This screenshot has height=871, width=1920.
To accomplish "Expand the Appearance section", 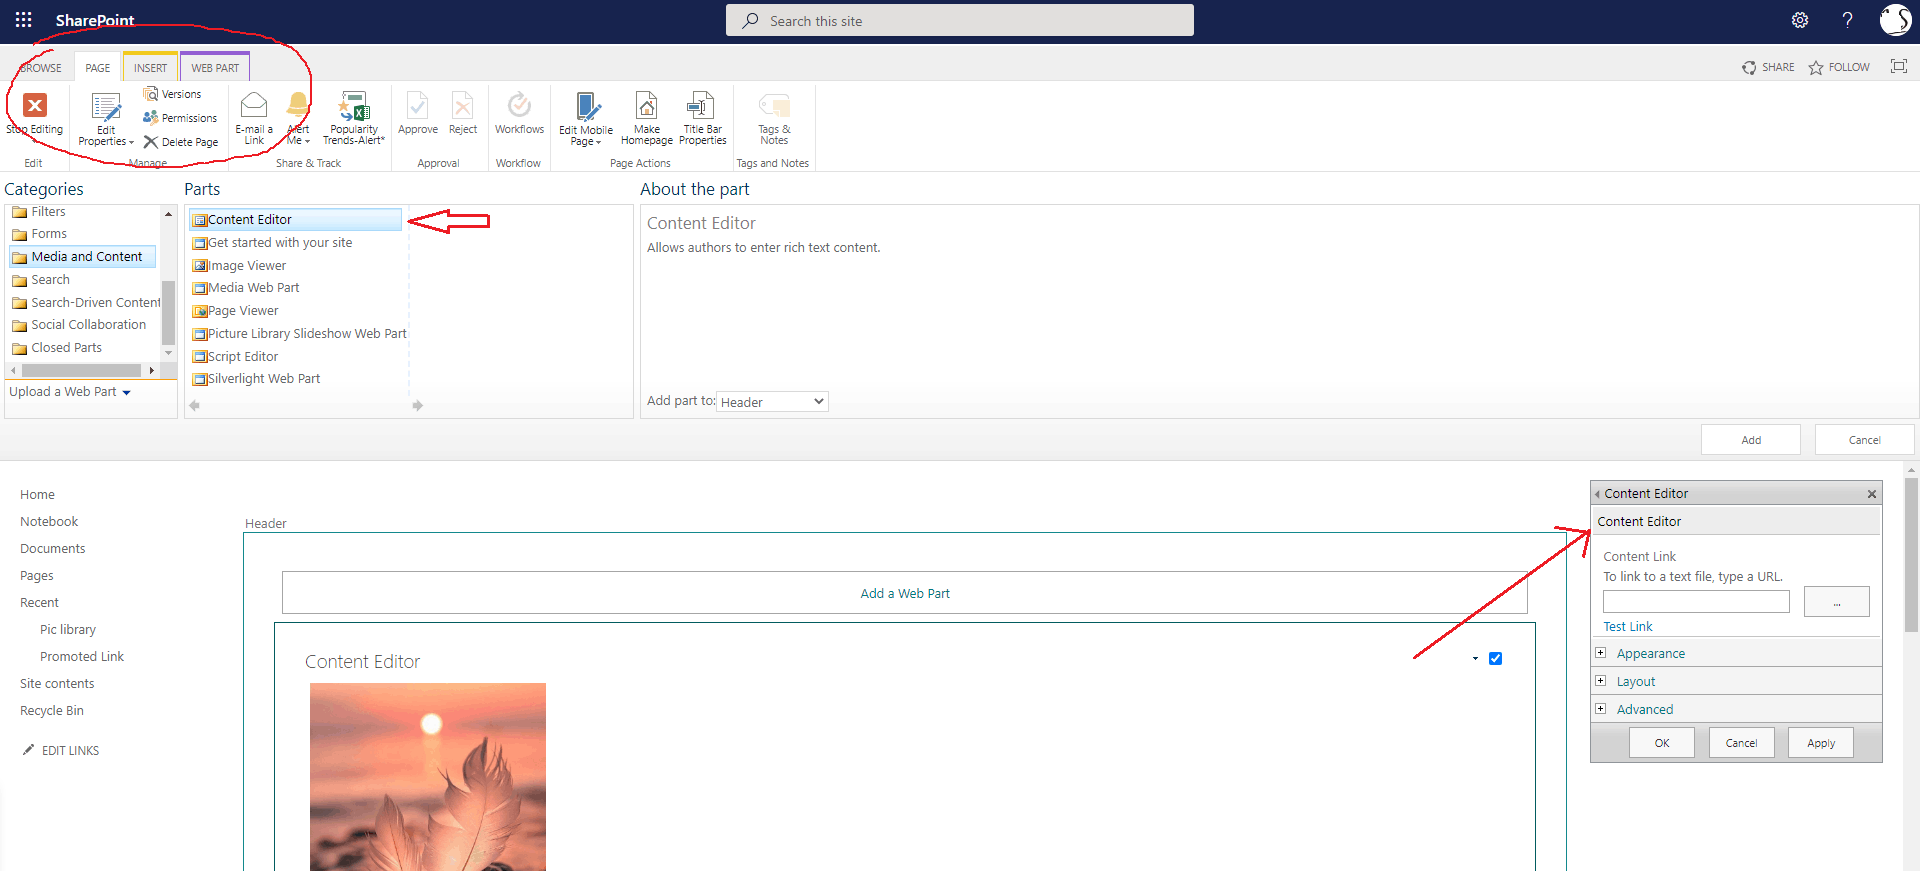I will 1600,653.
